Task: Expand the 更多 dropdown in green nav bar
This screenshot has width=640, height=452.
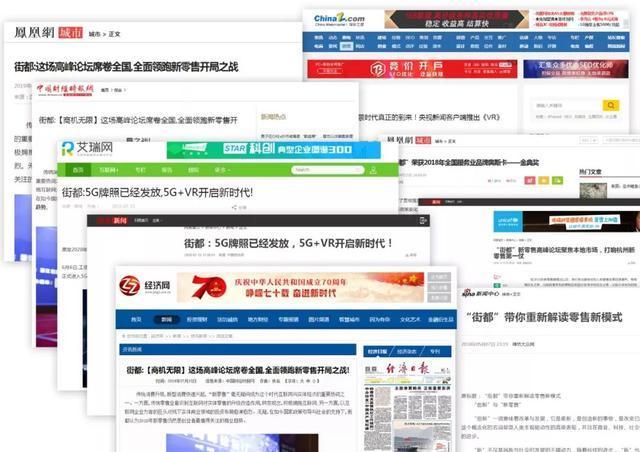Action: click(222, 170)
